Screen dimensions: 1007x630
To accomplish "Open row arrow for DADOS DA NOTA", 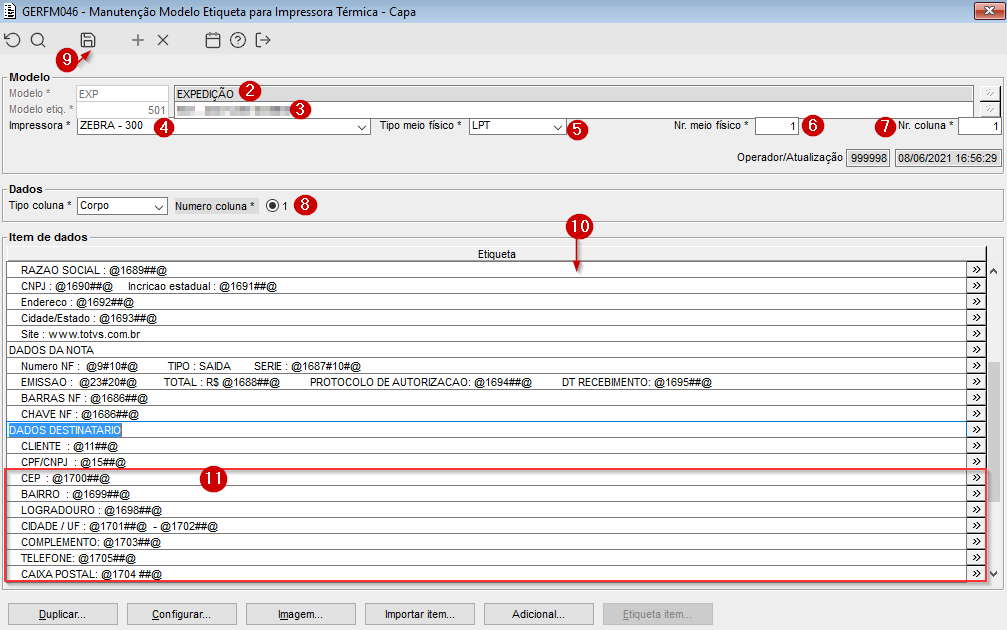I will [x=976, y=350].
